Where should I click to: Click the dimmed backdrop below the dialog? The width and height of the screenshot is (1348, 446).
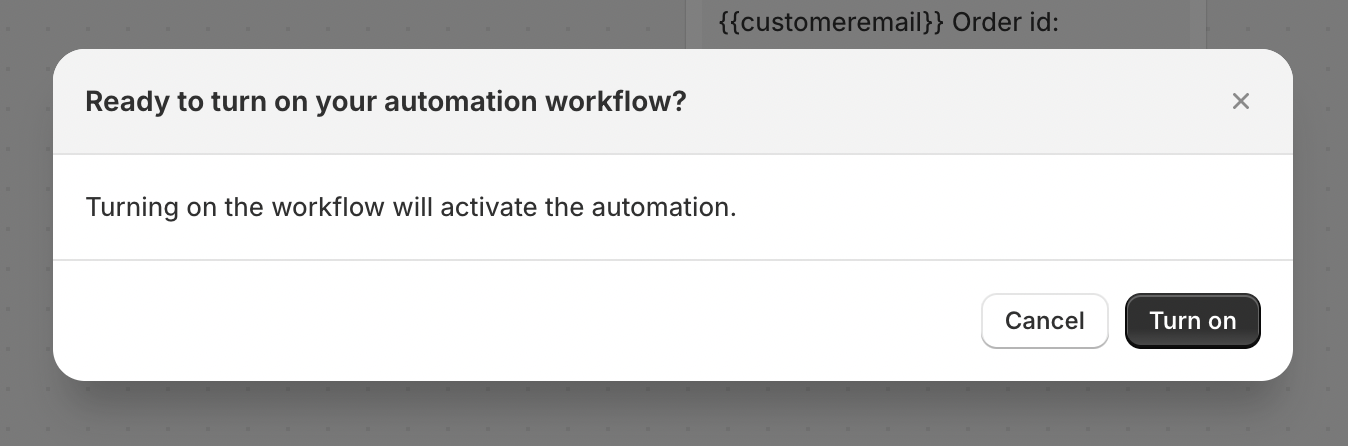(672, 415)
